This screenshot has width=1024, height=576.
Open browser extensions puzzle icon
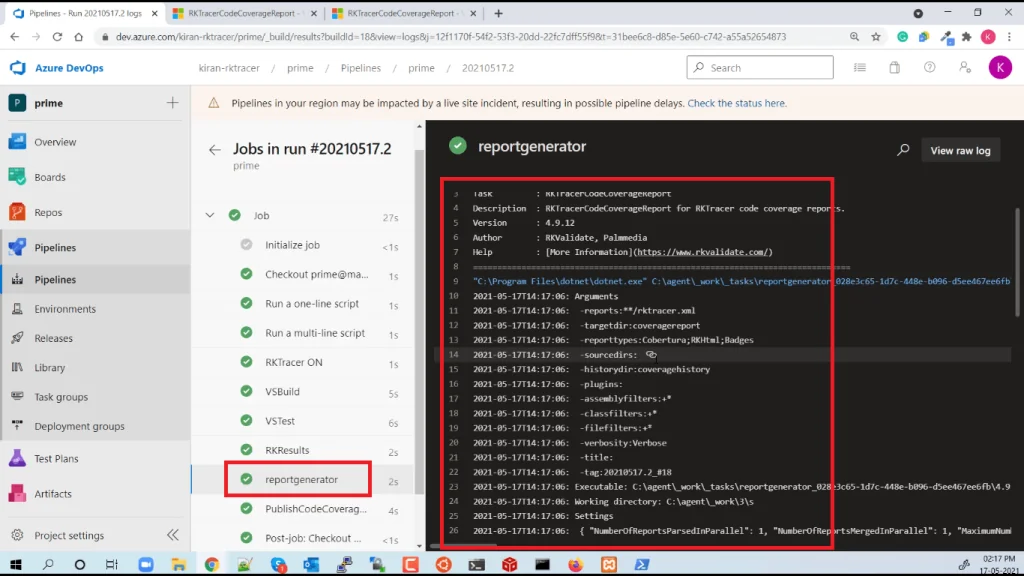967,37
